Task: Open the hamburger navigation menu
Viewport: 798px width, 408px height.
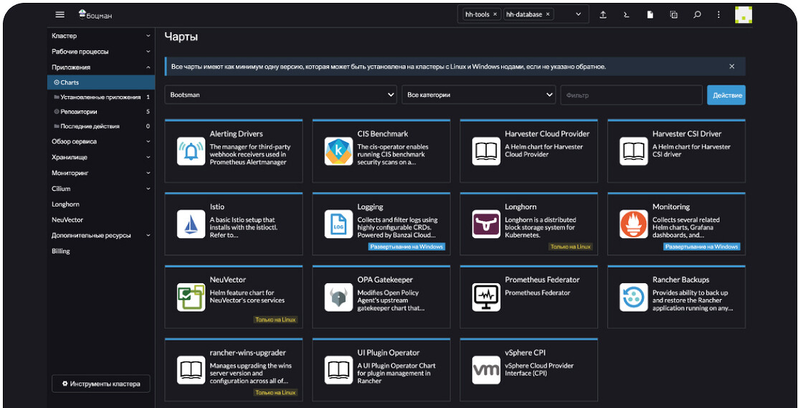Action: click(x=60, y=15)
